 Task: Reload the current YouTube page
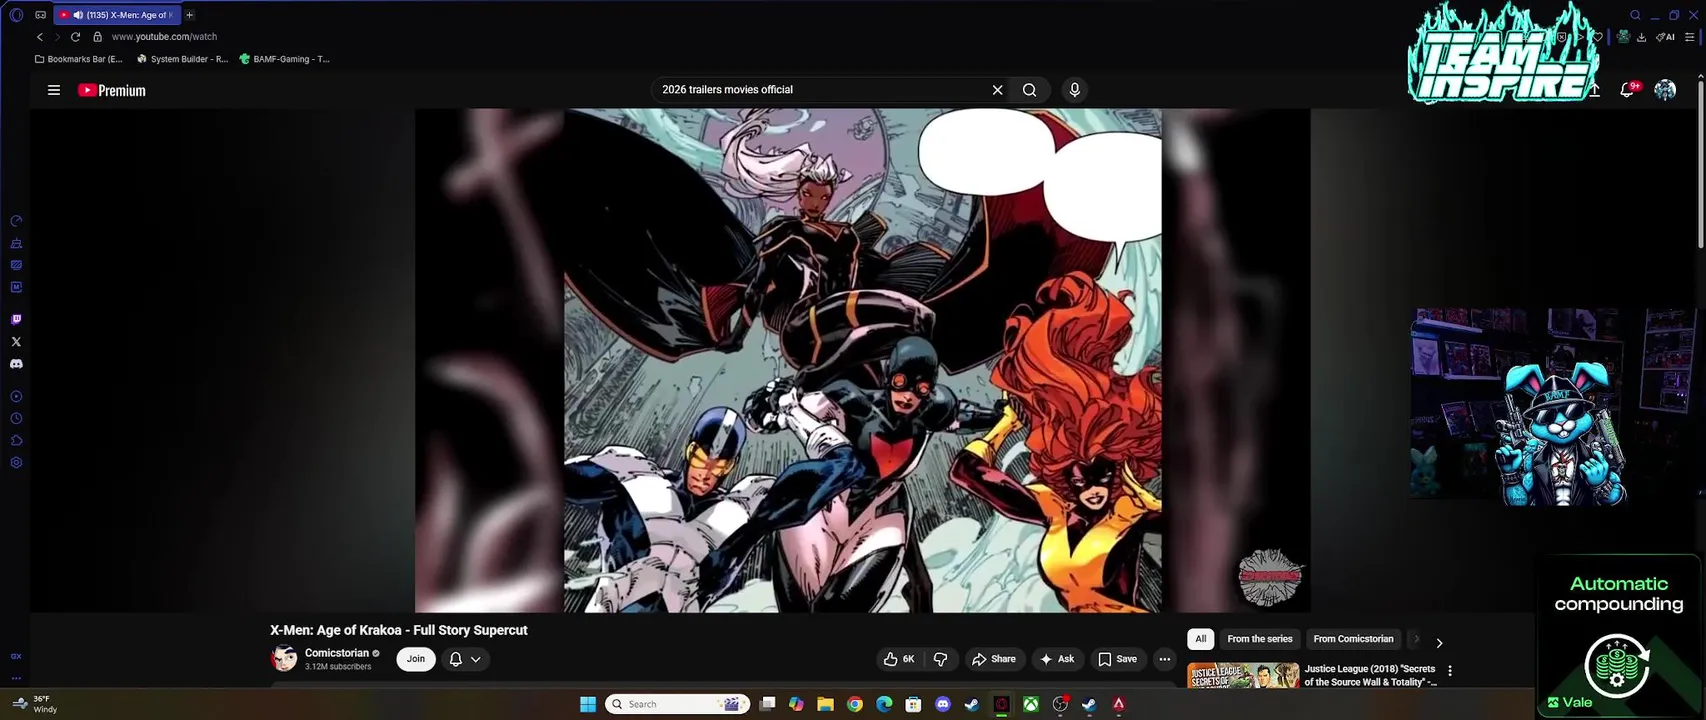[75, 37]
